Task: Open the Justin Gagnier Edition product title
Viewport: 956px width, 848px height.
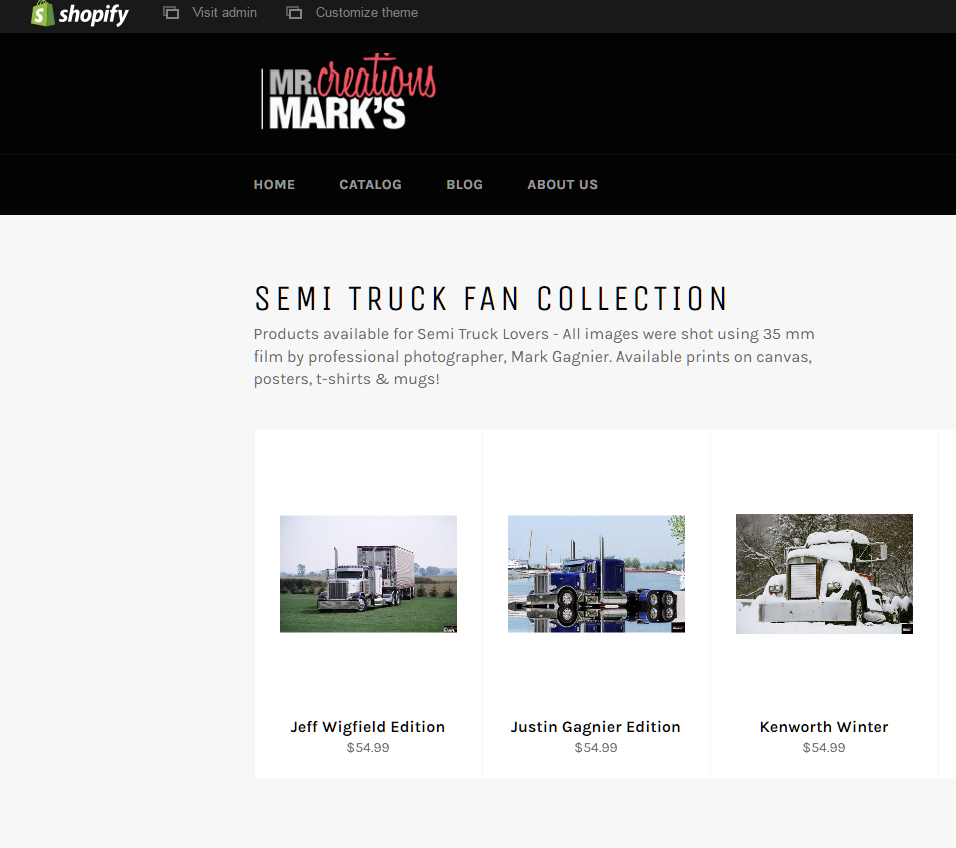Action: tap(596, 727)
